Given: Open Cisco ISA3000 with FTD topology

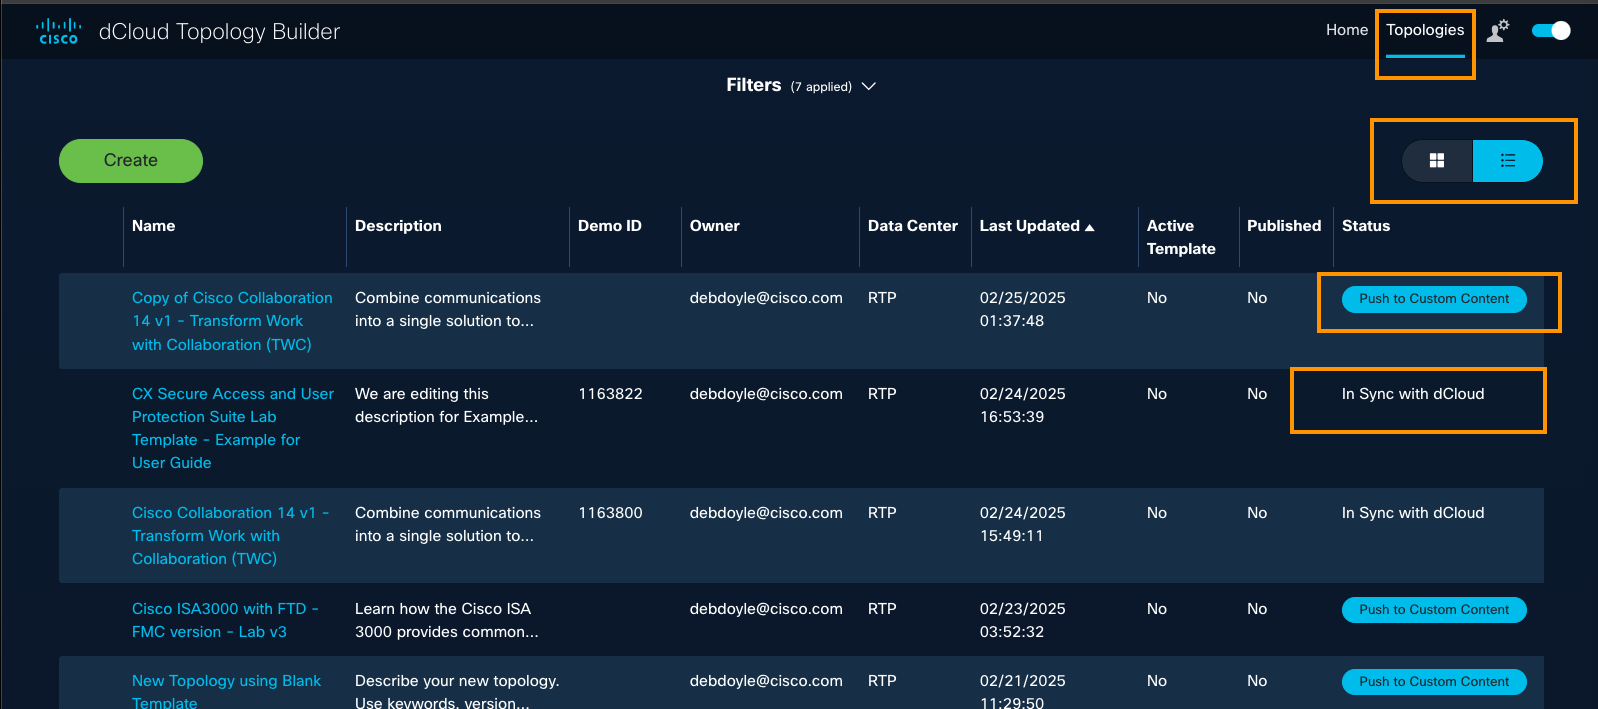Looking at the screenshot, I should point(225,620).
